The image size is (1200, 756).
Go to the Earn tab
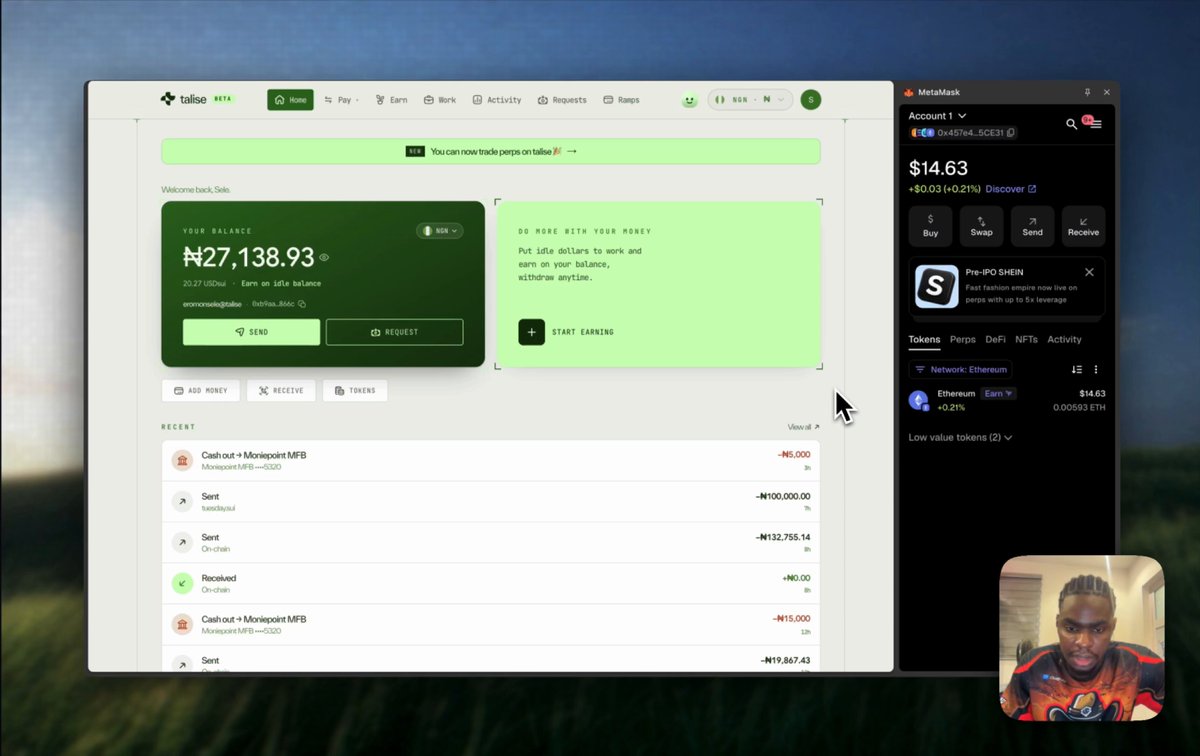coord(391,100)
